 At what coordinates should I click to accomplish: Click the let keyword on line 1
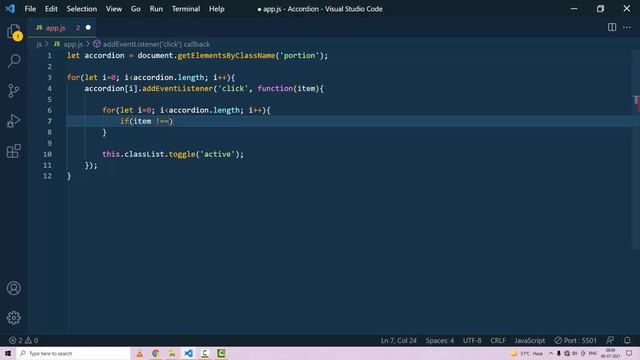pos(73,56)
